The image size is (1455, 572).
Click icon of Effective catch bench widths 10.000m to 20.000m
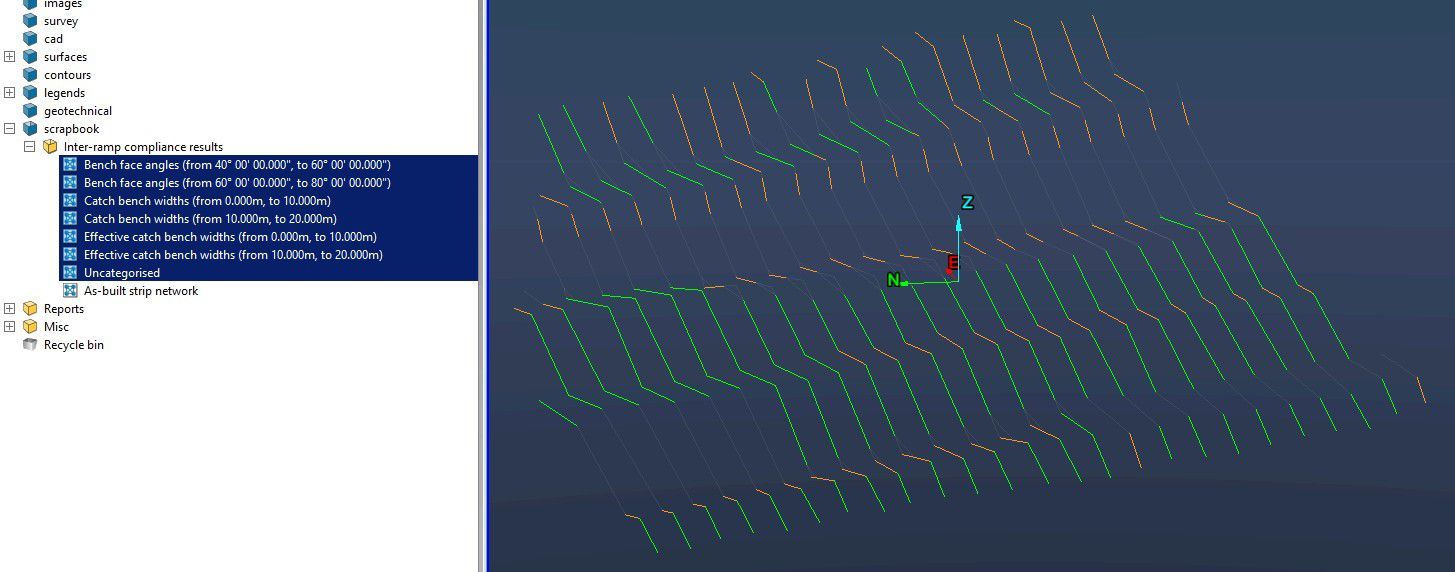click(70, 255)
